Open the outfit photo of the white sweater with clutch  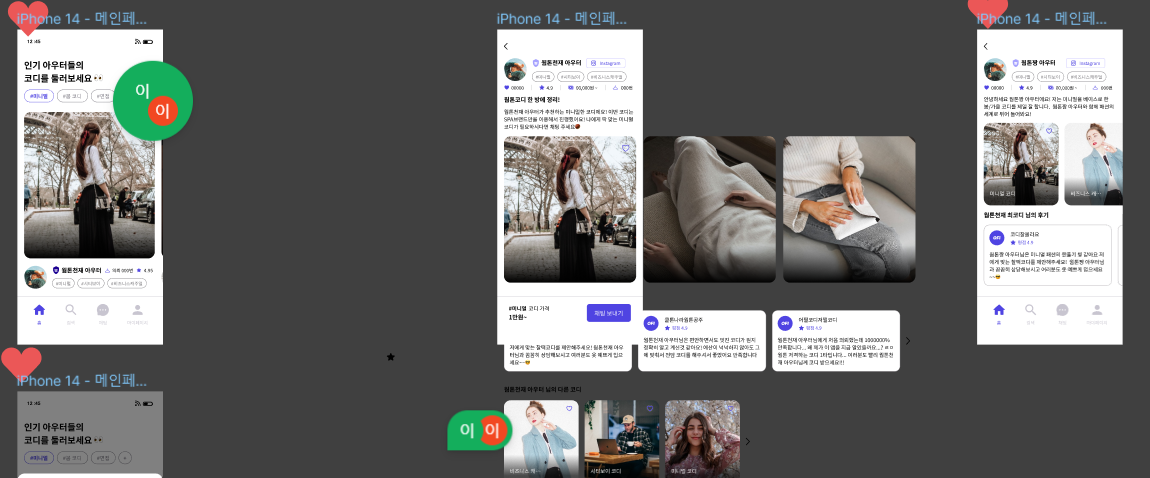pos(849,209)
